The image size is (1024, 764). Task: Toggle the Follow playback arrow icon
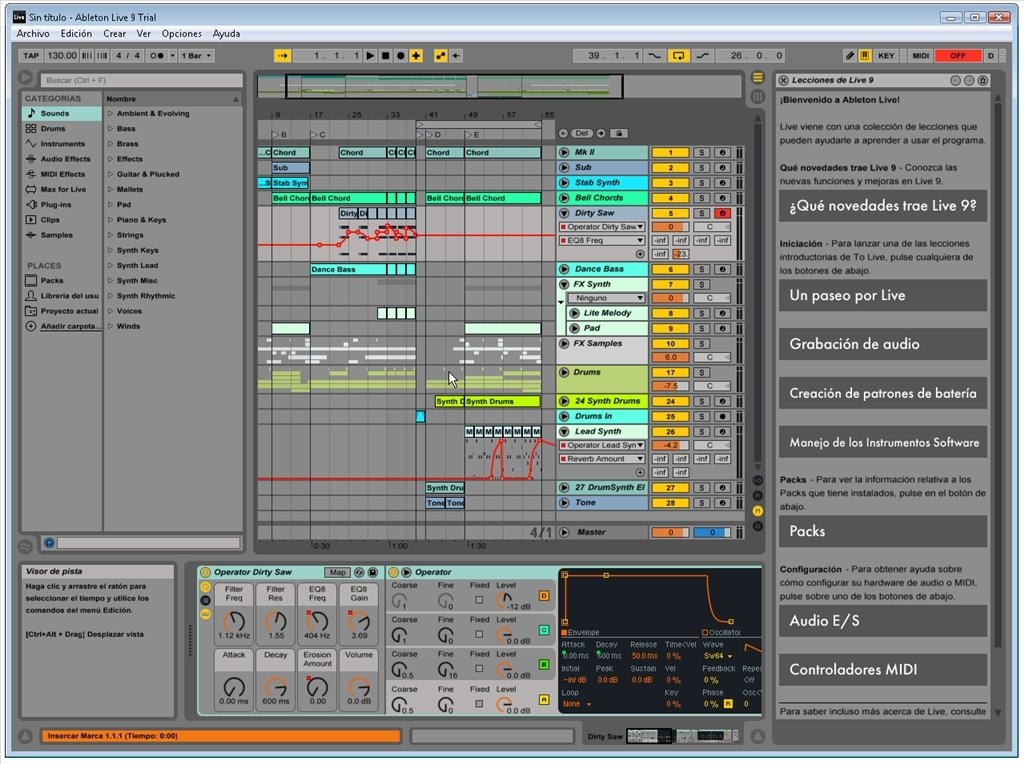[x=282, y=56]
